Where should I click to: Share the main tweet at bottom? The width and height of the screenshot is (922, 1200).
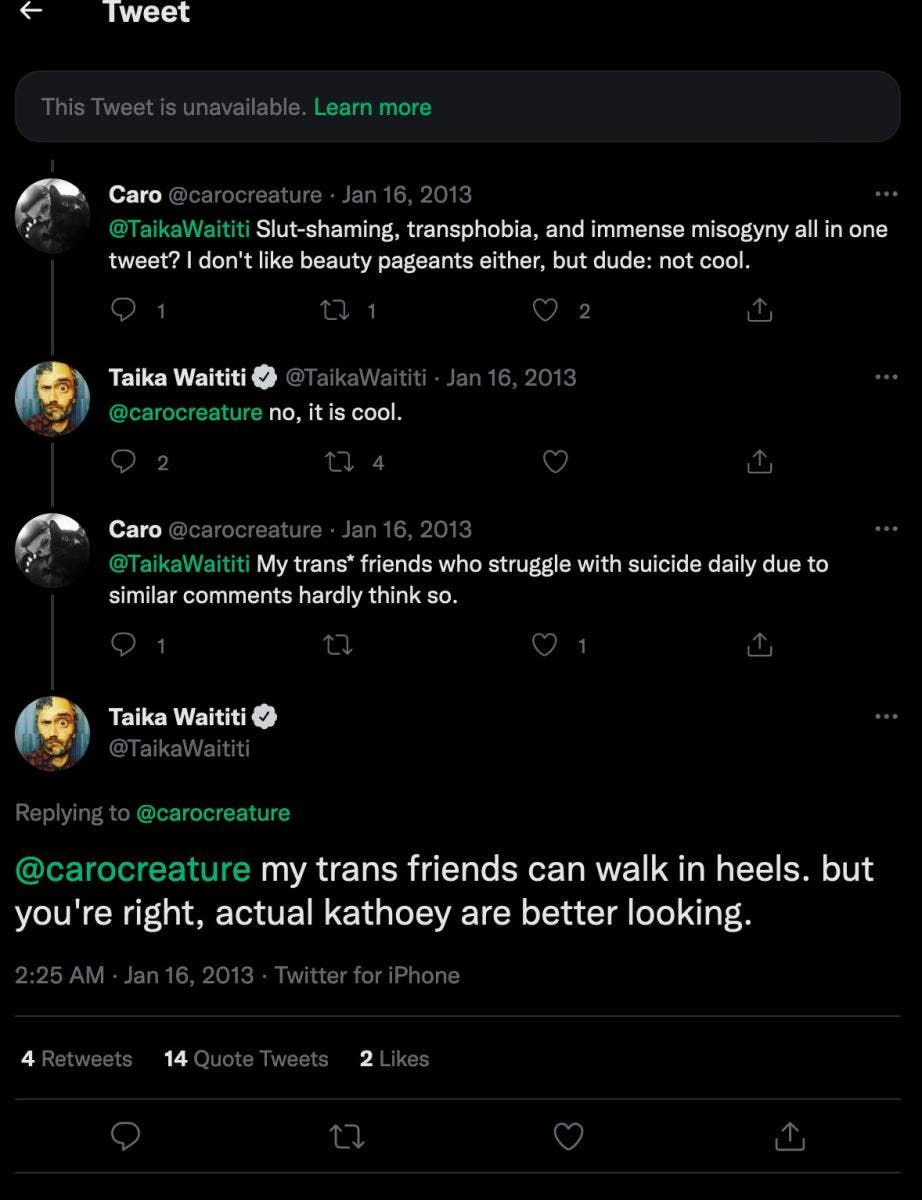[x=790, y=1136]
